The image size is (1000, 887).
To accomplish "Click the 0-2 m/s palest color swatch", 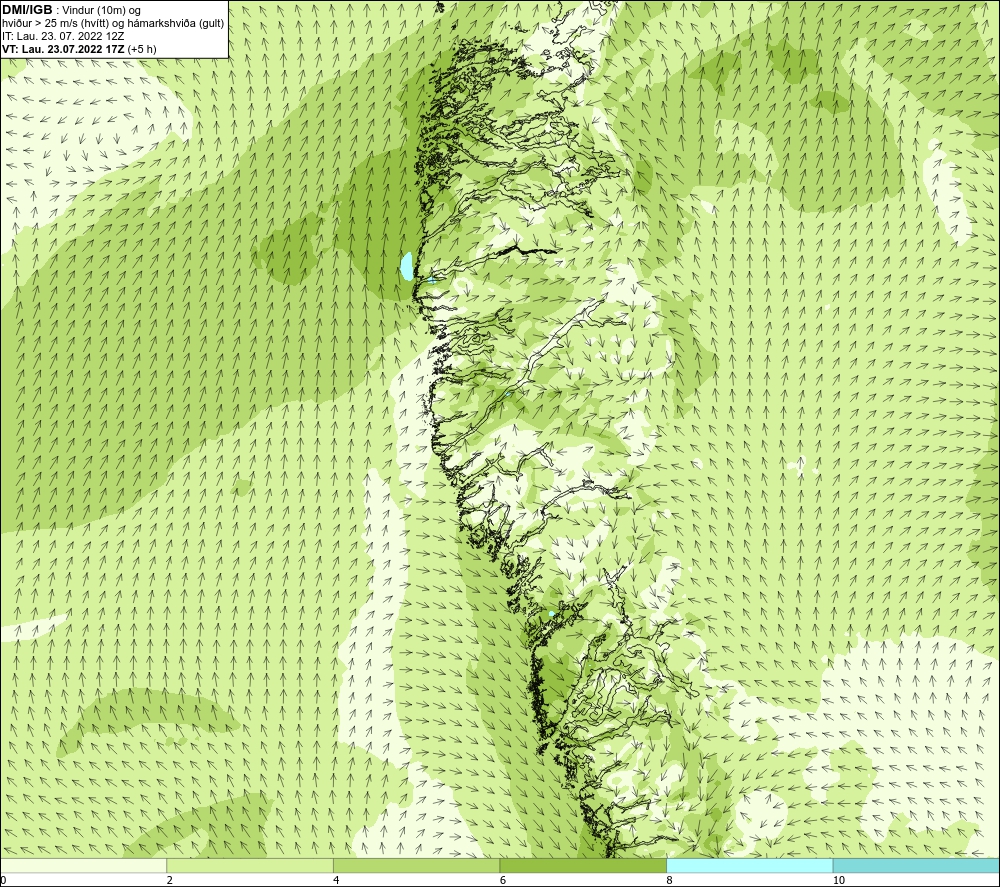I will 84,865.
